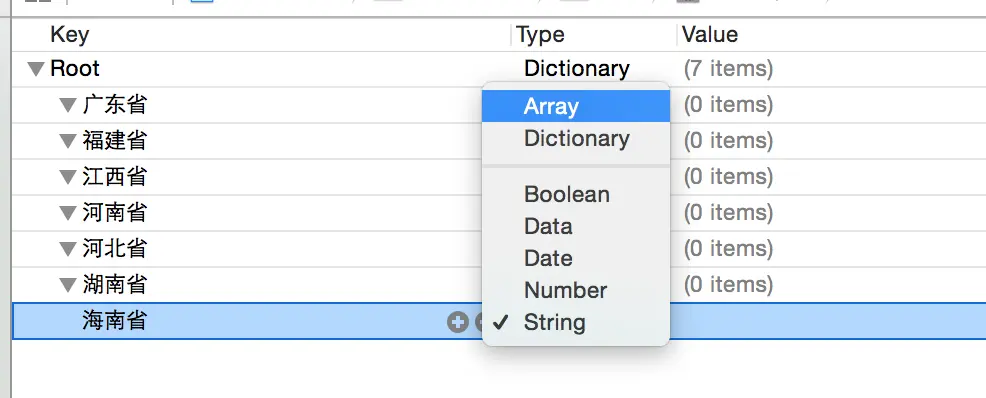Viewport: 986px width, 398px height.
Task: Click the Type column header
Action: coord(540,34)
